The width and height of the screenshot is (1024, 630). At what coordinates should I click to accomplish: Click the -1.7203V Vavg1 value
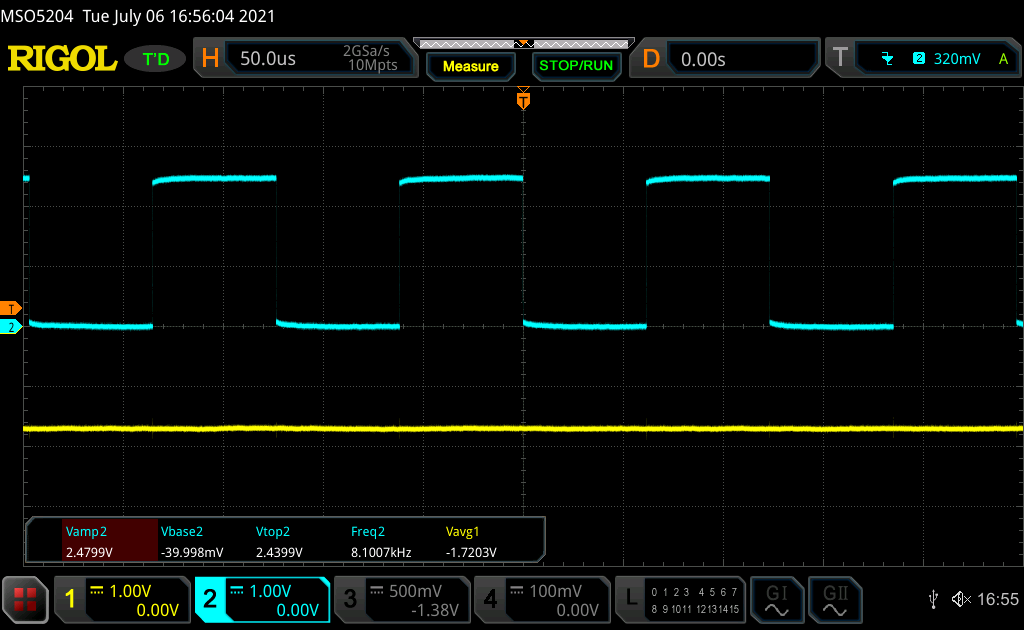click(x=471, y=552)
